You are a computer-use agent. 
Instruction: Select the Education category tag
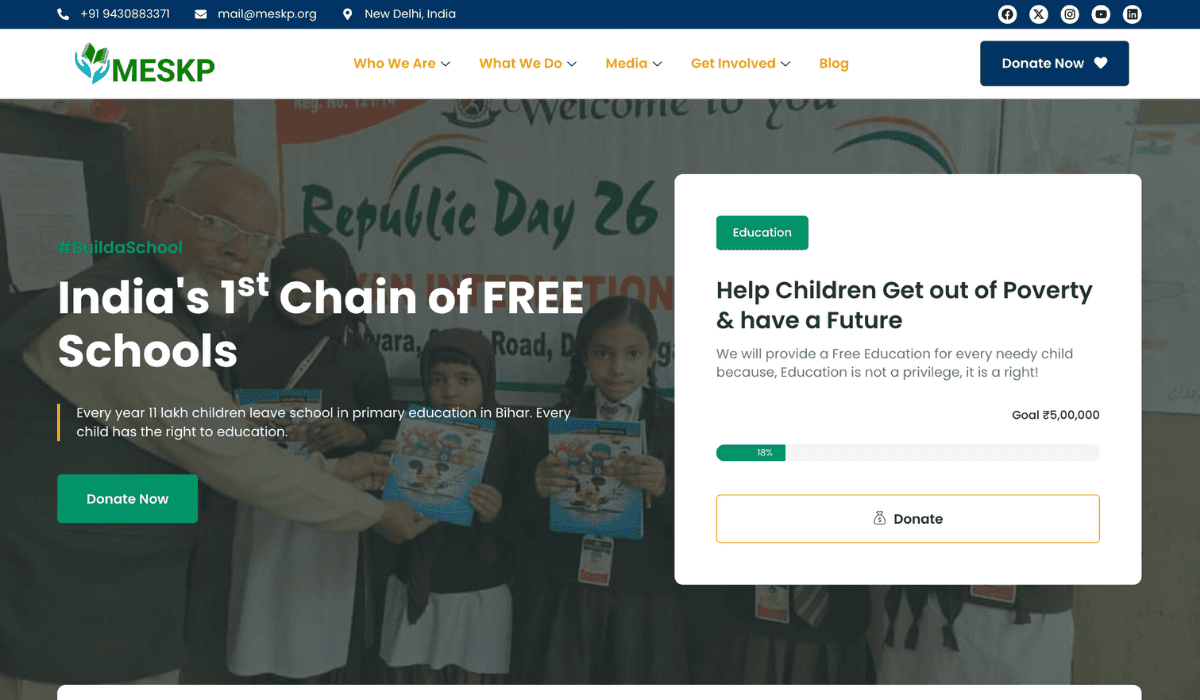[762, 233]
